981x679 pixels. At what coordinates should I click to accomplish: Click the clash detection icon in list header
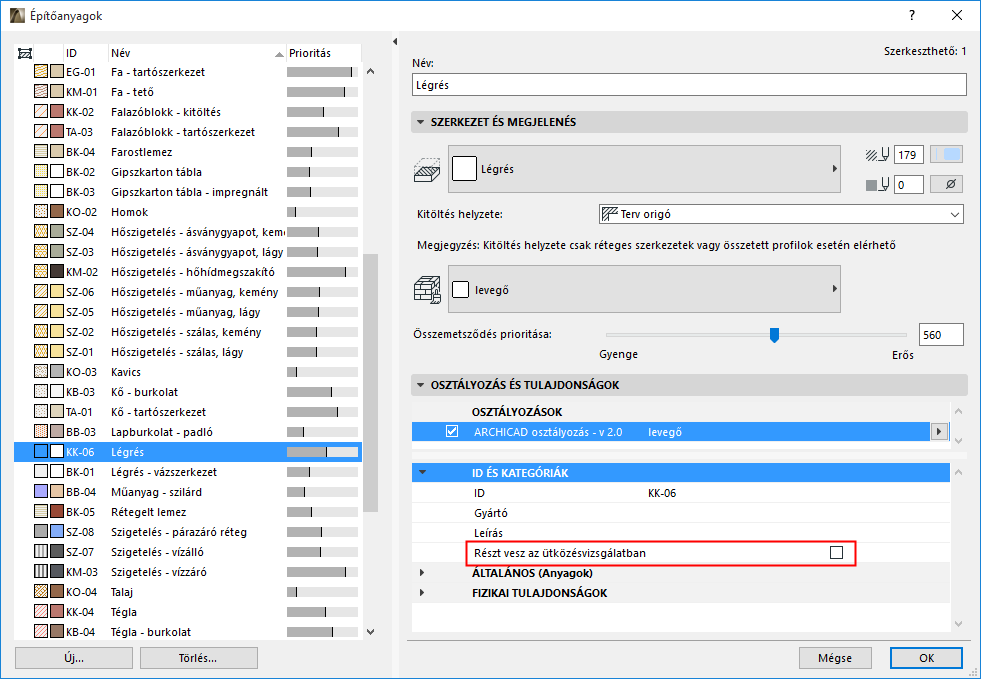[x=25, y=52]
